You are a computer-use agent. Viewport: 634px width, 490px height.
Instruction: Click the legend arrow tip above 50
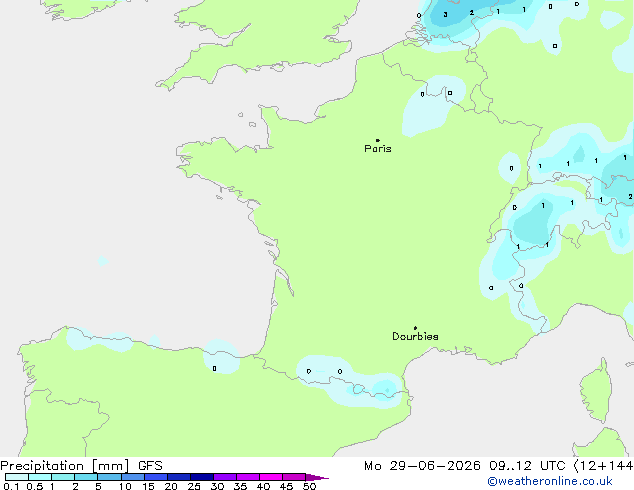[x=317, y=478]
